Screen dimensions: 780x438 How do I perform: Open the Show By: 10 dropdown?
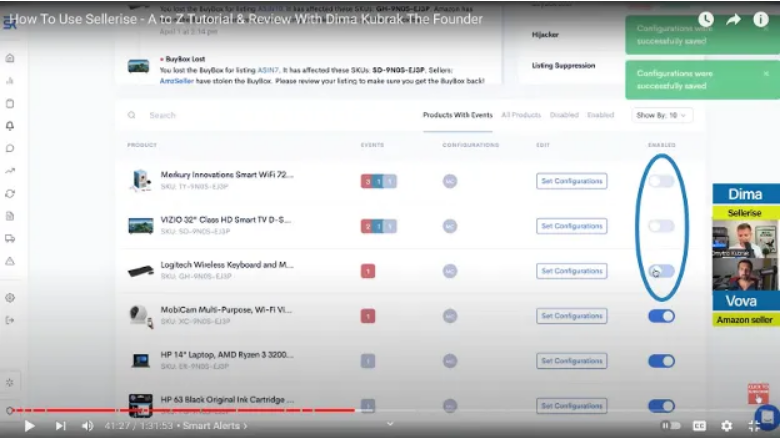click(x=662, y=115)
